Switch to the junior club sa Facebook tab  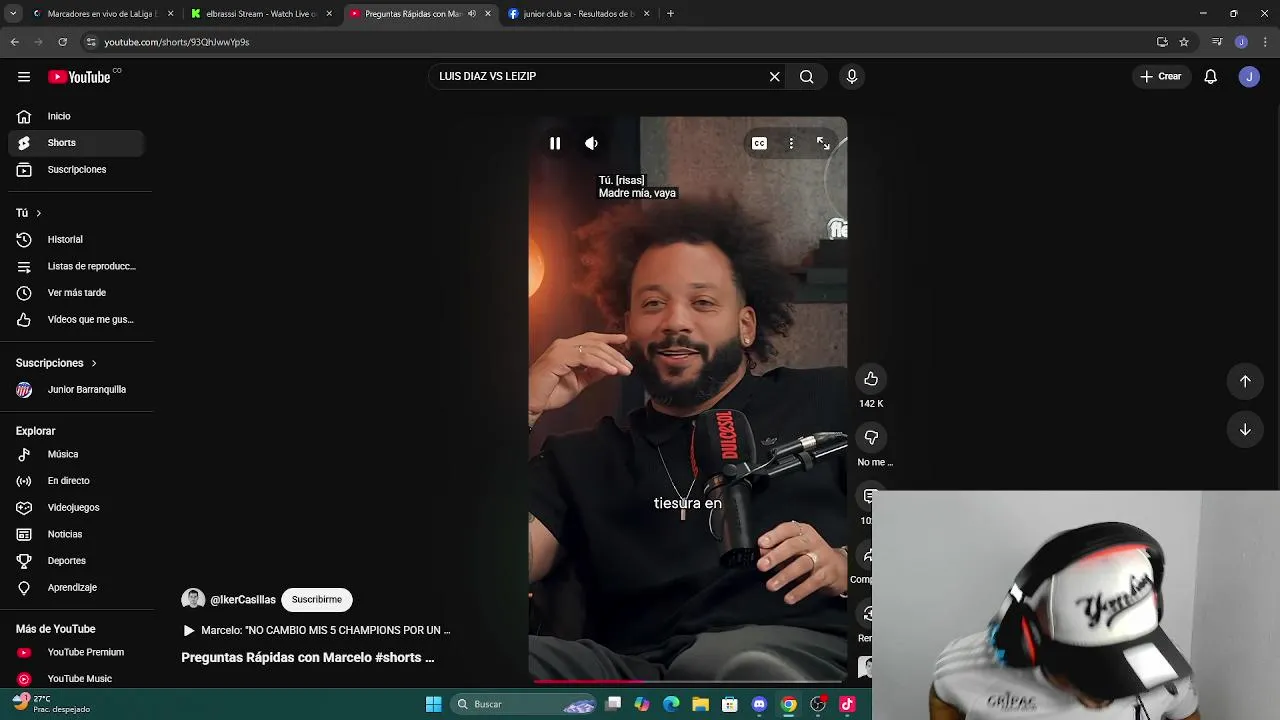click(578, 14)
